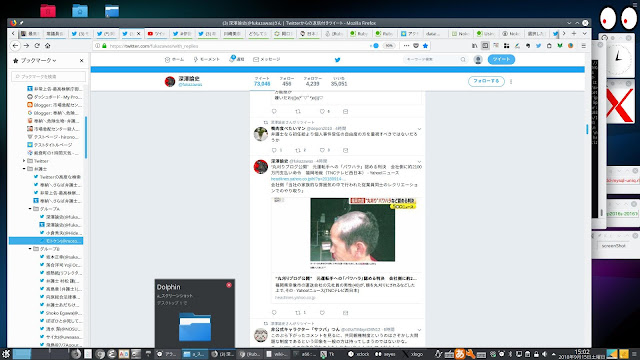This screenshot has height=360, width=640.
Task: Open the ブックマーク sidebar switcher dropdown
Action: pos(38,60)
